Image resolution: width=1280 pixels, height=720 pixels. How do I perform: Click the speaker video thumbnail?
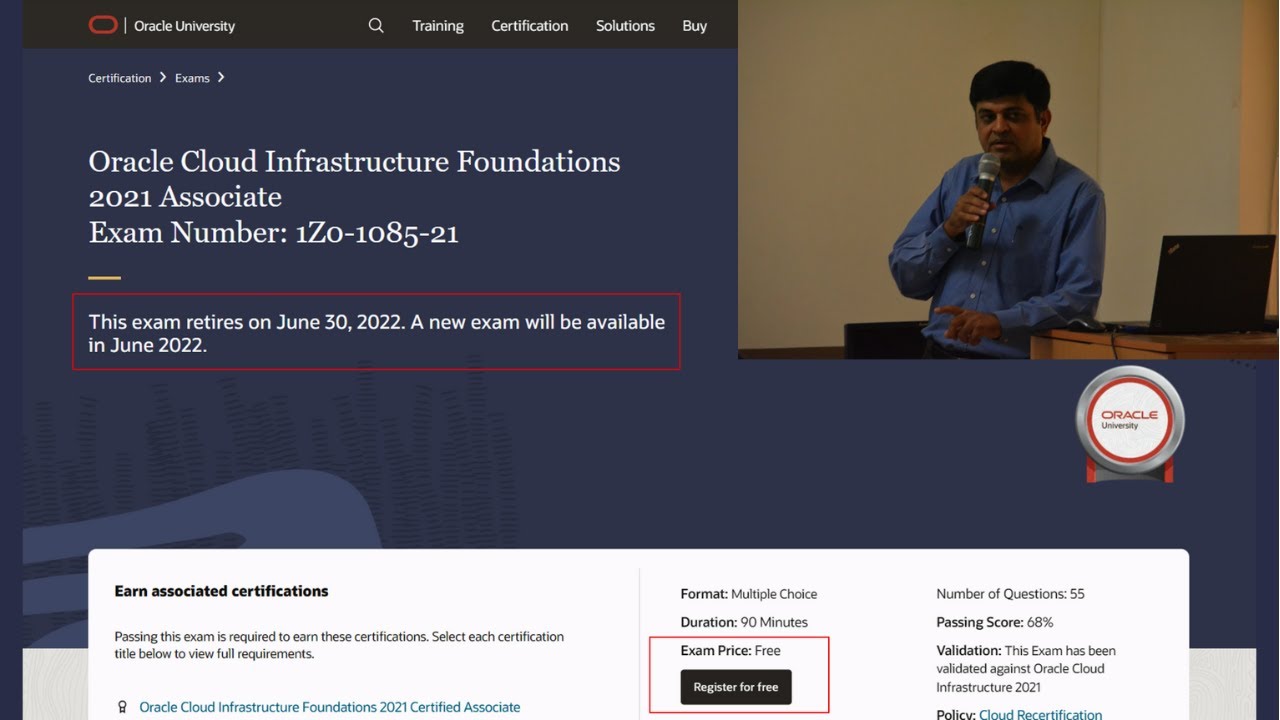(1008, 179)
